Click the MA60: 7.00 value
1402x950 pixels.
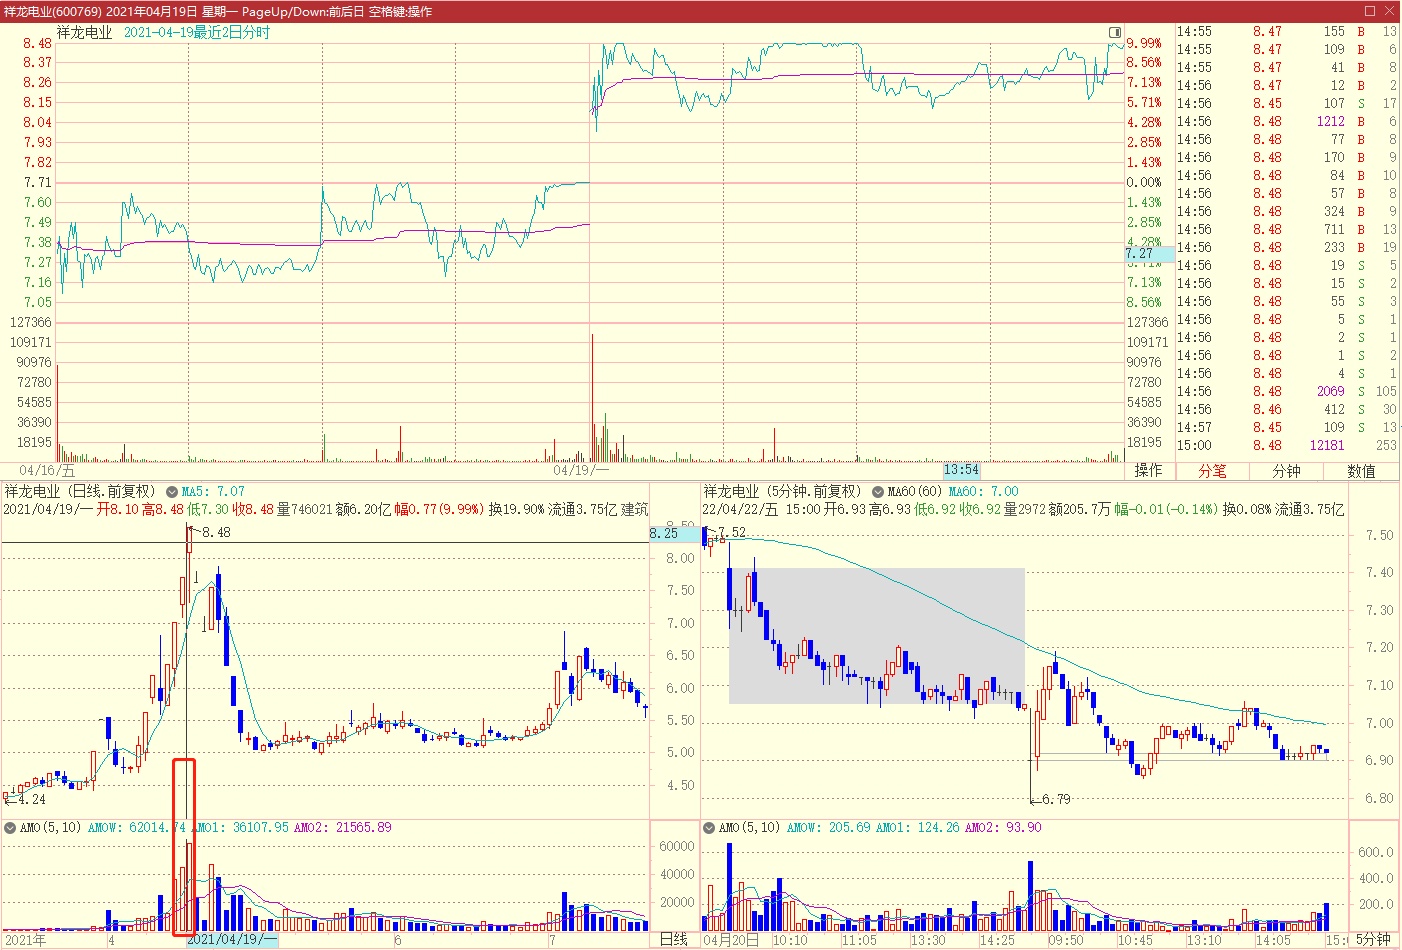point(983,492)
